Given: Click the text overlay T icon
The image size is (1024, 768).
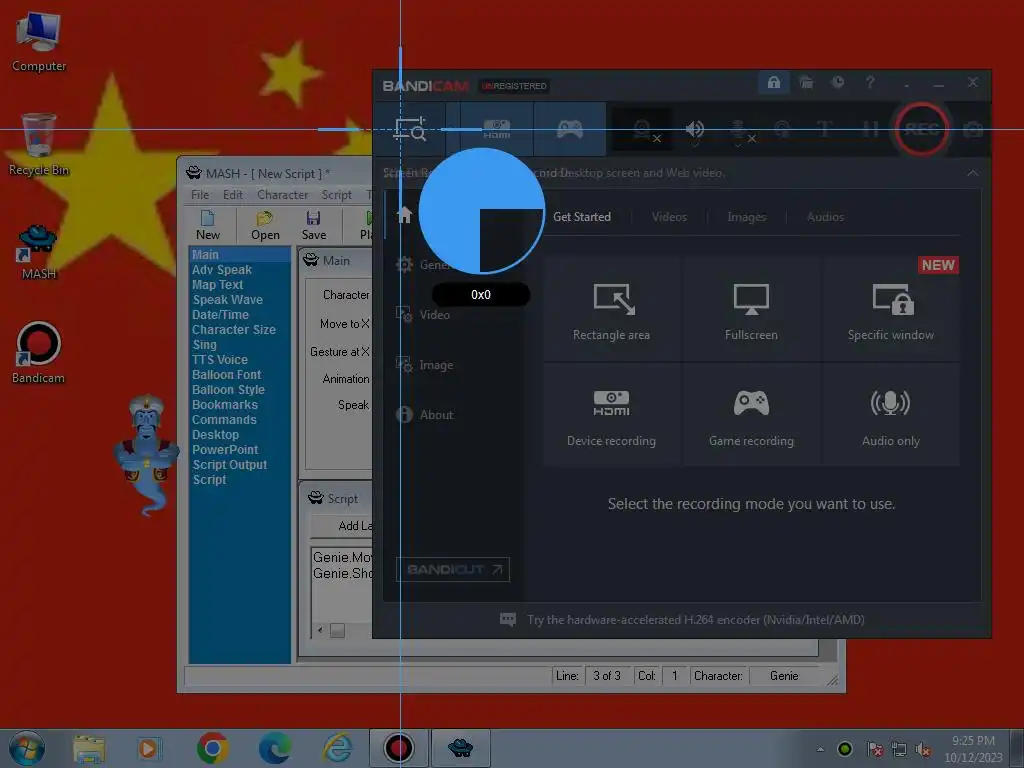Looking at the screenshot, I should pyautogui.click(x=825, y=129).
